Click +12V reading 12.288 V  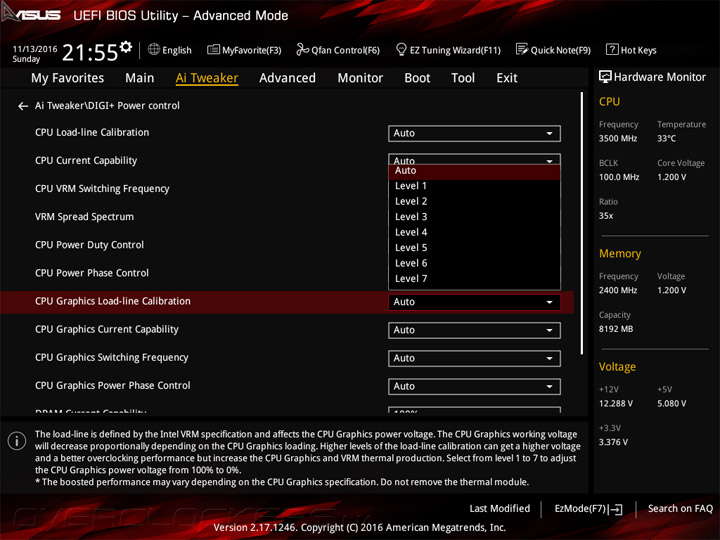(616, 403)
